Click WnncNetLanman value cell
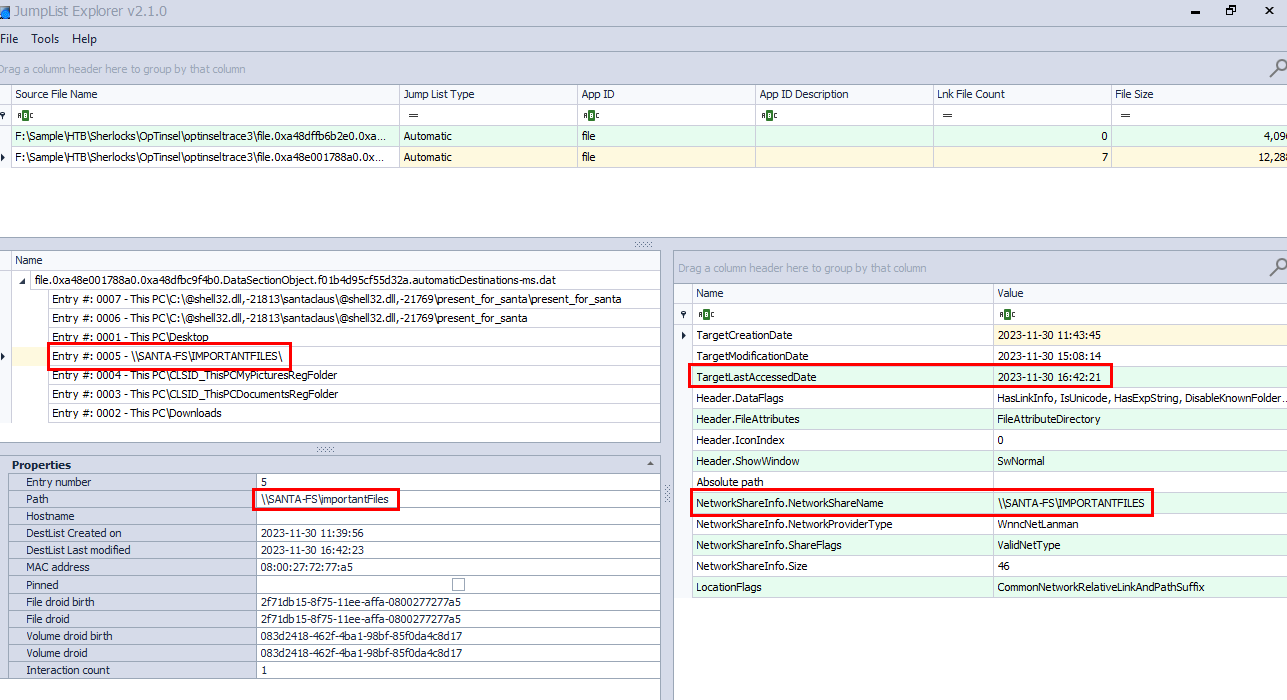 click(x=1140, y=524)
